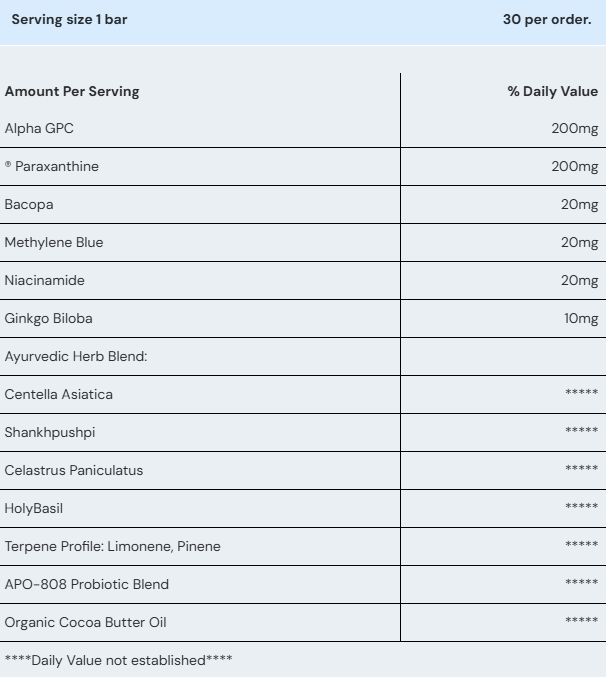Click the Bacopa row label
The height and width of the screenshot is (677, 606).
29,205
